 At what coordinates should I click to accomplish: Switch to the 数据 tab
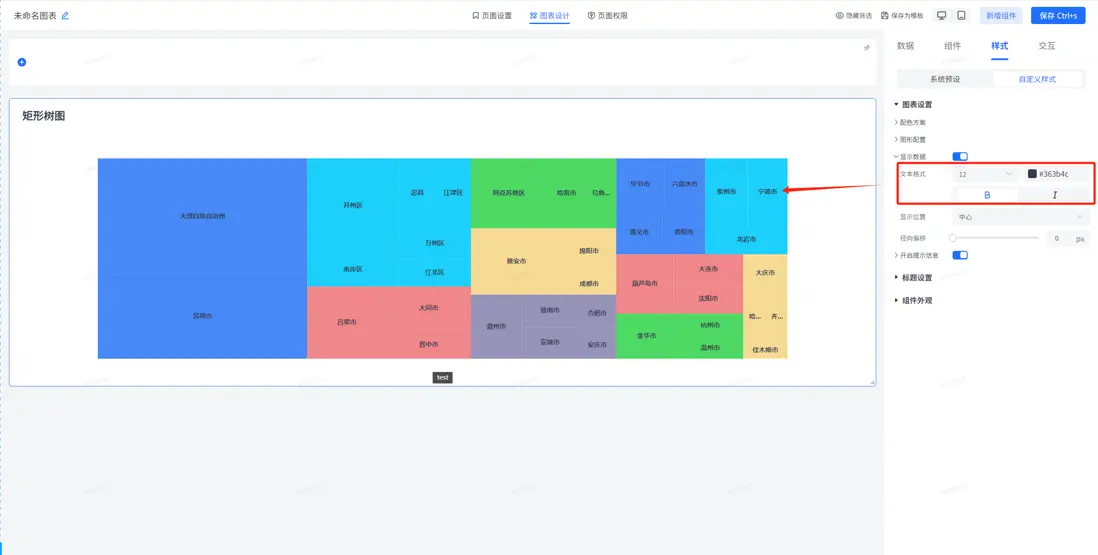pyautogui.click(x=905, y=46)
